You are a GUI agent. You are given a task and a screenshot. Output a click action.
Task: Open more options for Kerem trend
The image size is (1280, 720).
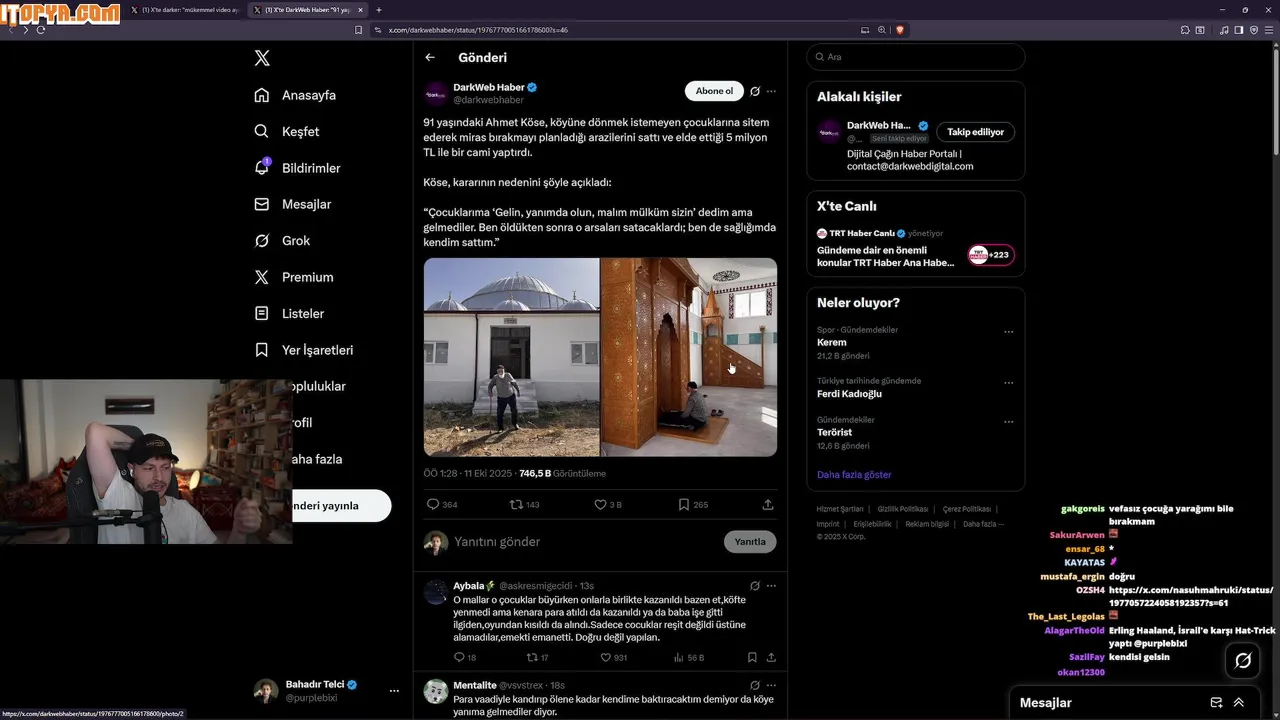(x=1008, y=332)
